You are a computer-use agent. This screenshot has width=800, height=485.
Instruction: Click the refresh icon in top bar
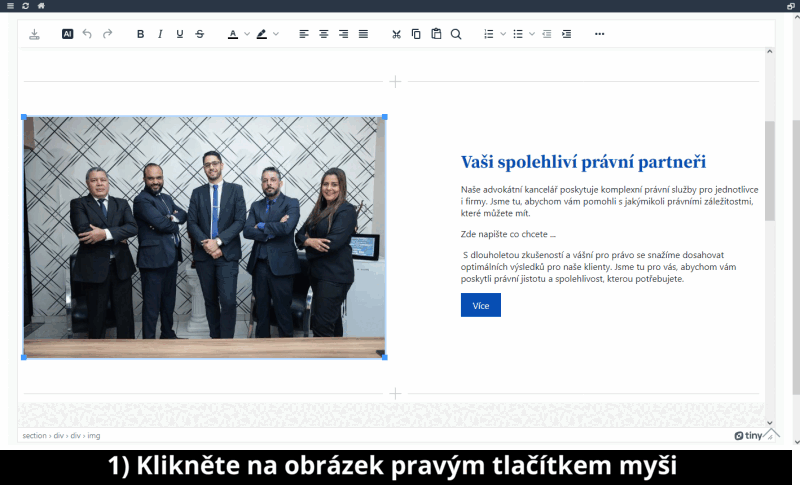[26, 6]
